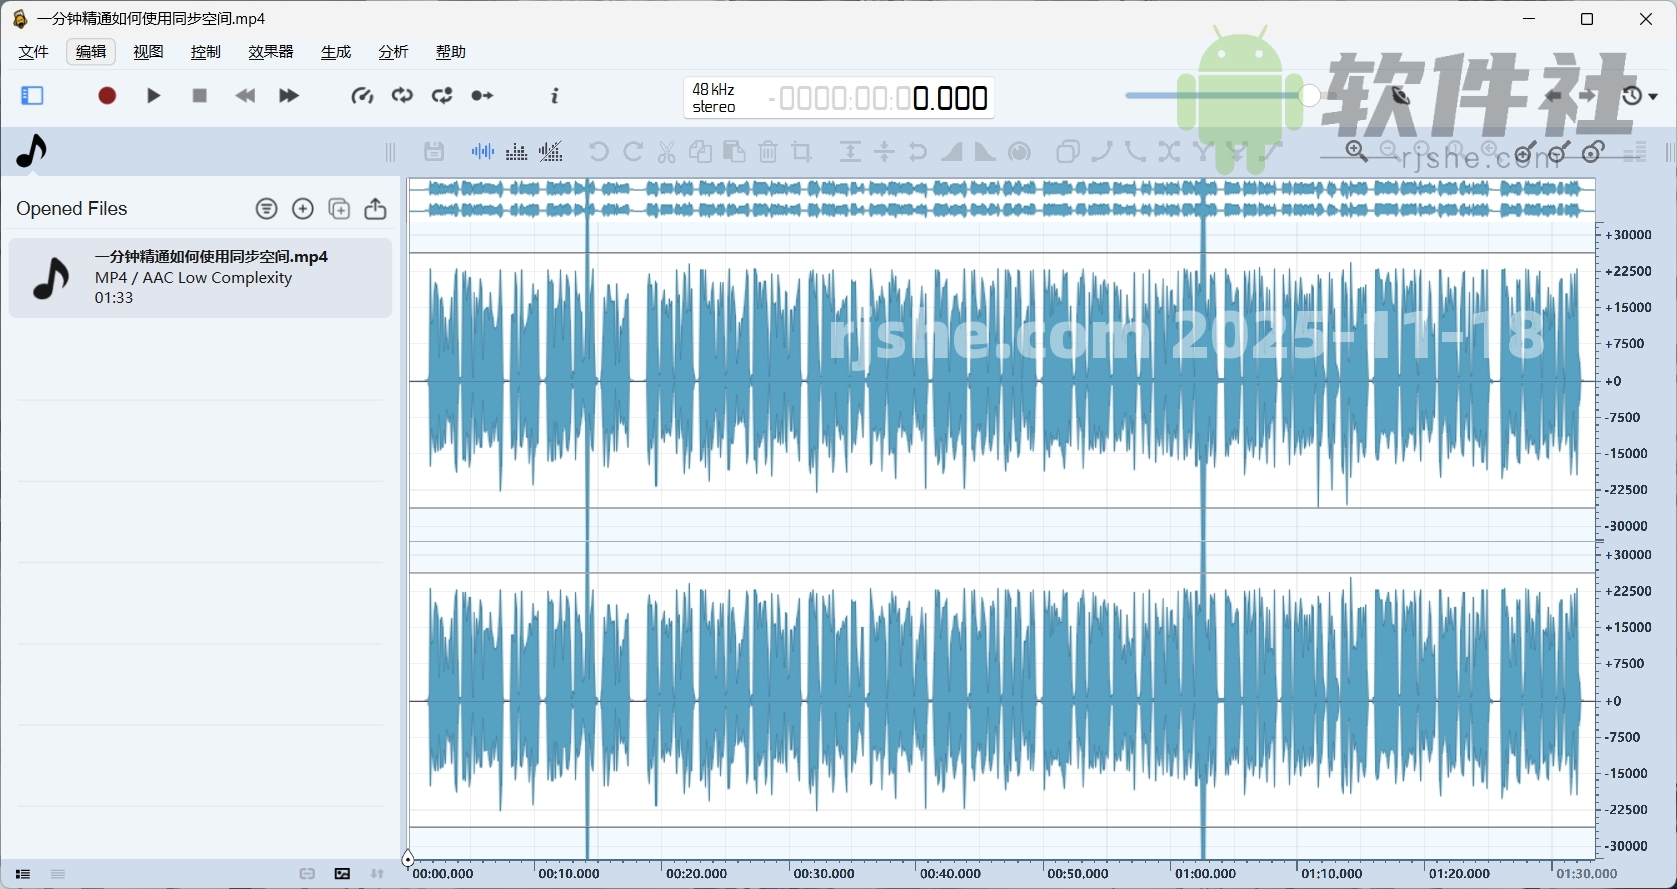Toggle loop selection with the dot-marked loop icon
This screenshot has height=889, width=1677.
click(x=442, y=95)
